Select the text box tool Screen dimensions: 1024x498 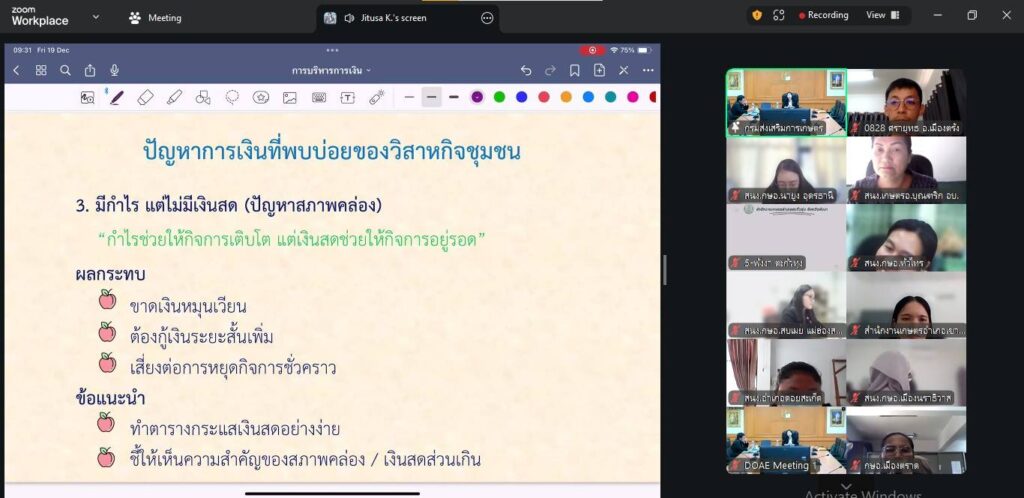[x=348, y=97]
